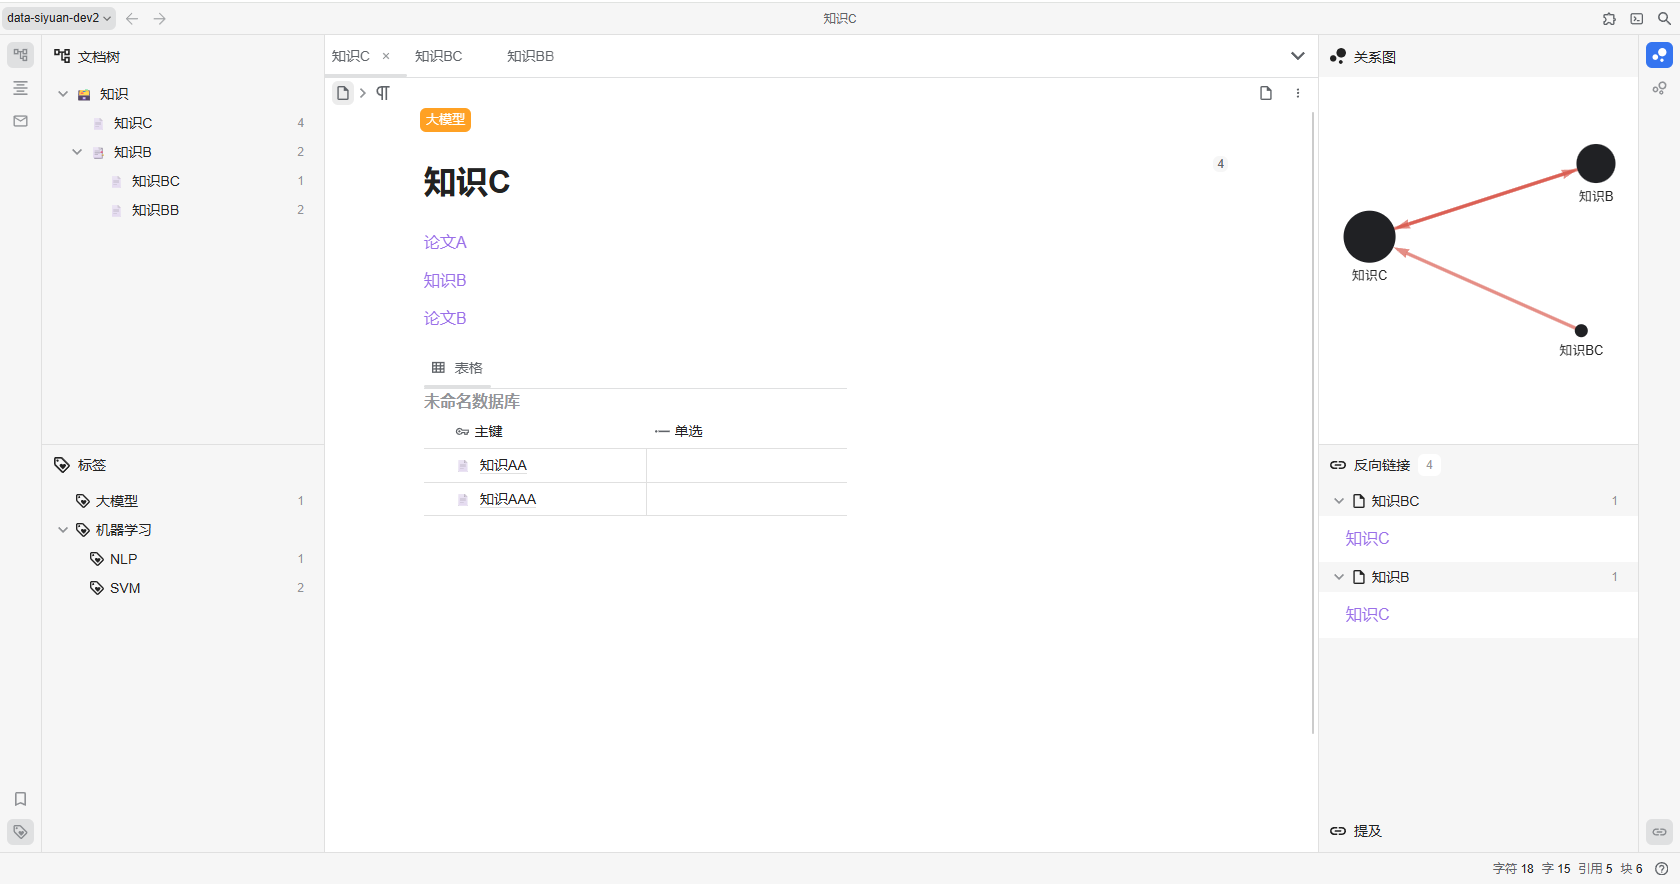This screenshot has height=884, width=1680.
Task: Switch to the 知识BC tab
Action: (x=438, y=56)
